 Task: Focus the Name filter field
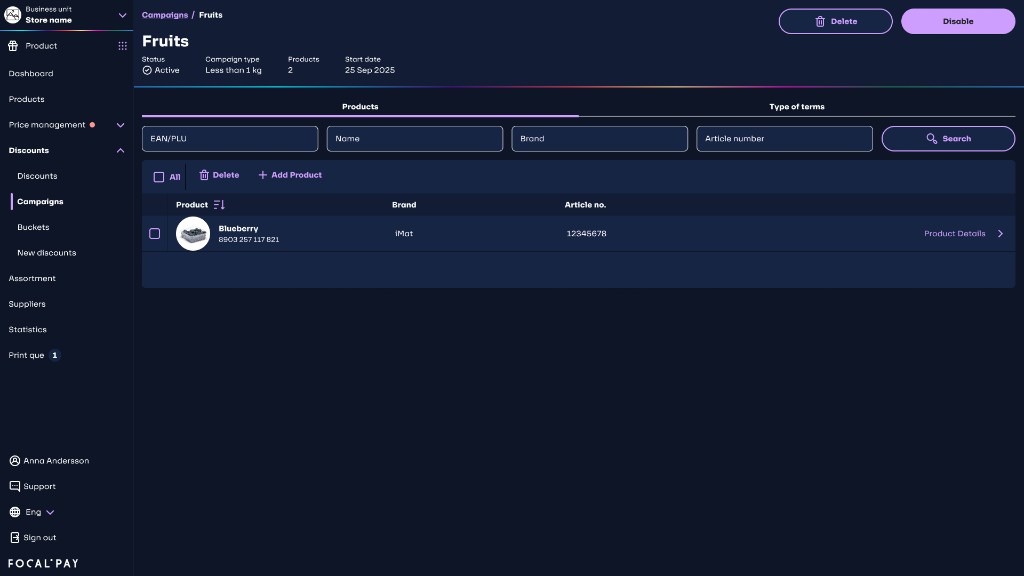[x=415, y=138]
